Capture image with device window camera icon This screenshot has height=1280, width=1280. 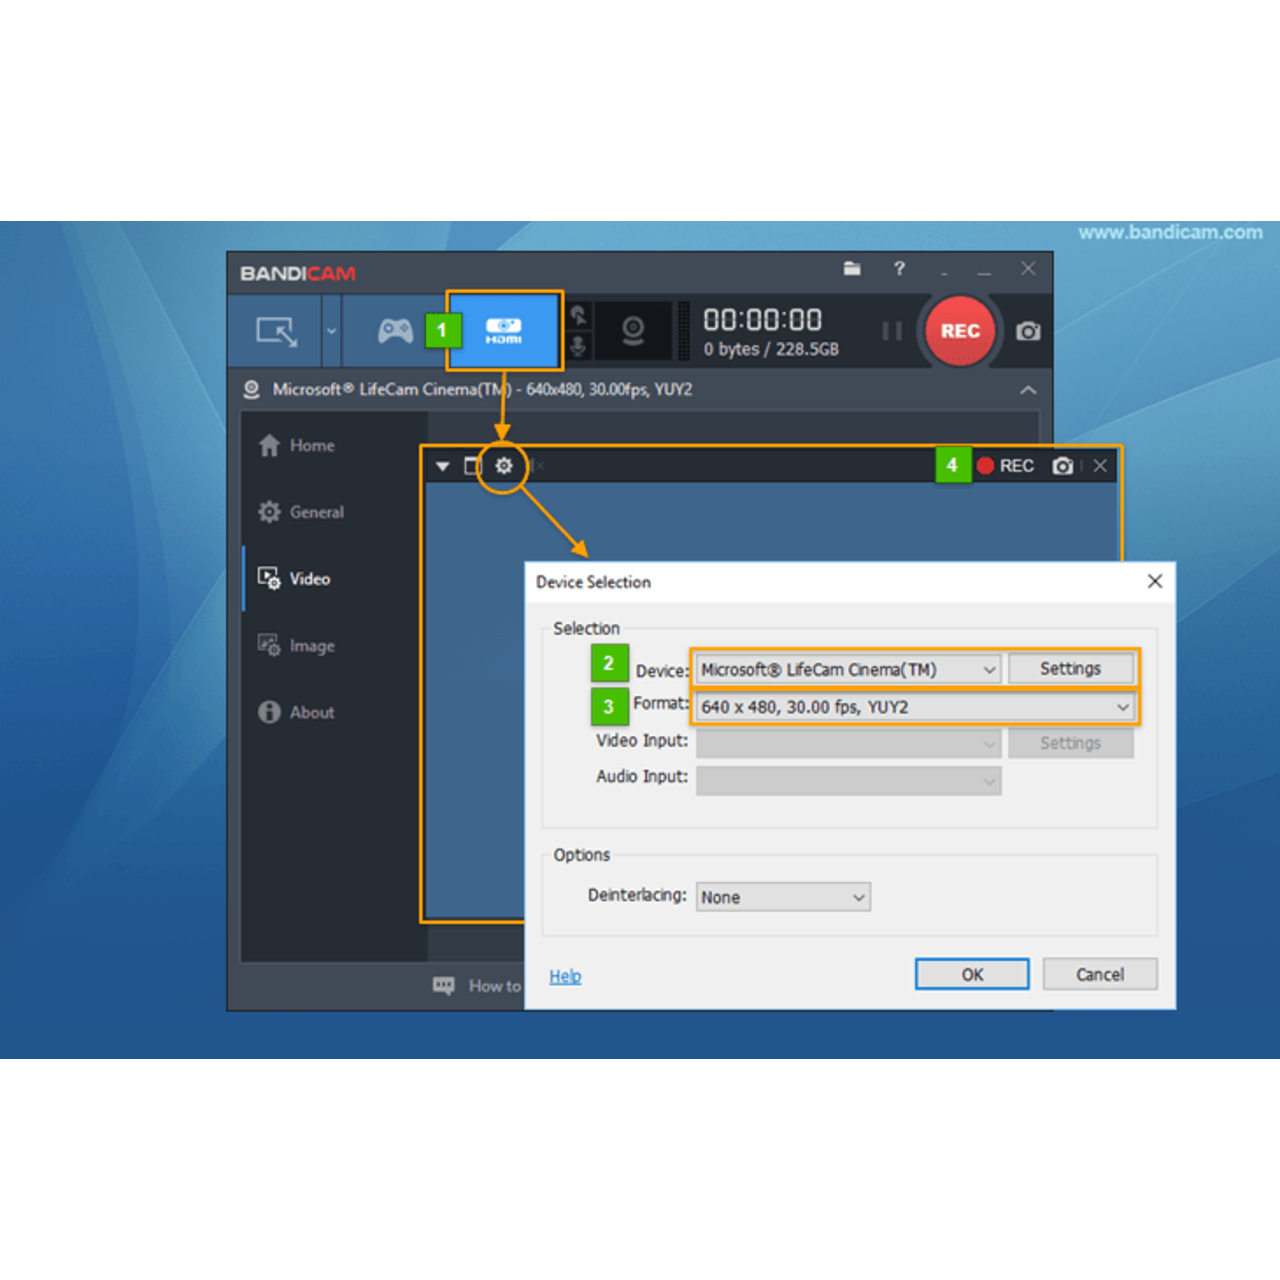coord(1063,466)
